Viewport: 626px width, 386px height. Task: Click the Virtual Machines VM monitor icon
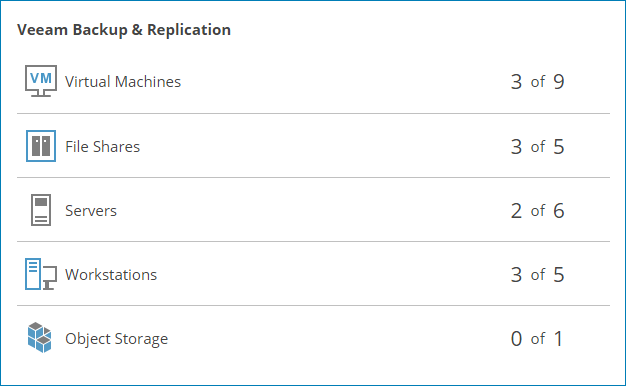pyautogui.click(x=41, y=81)
